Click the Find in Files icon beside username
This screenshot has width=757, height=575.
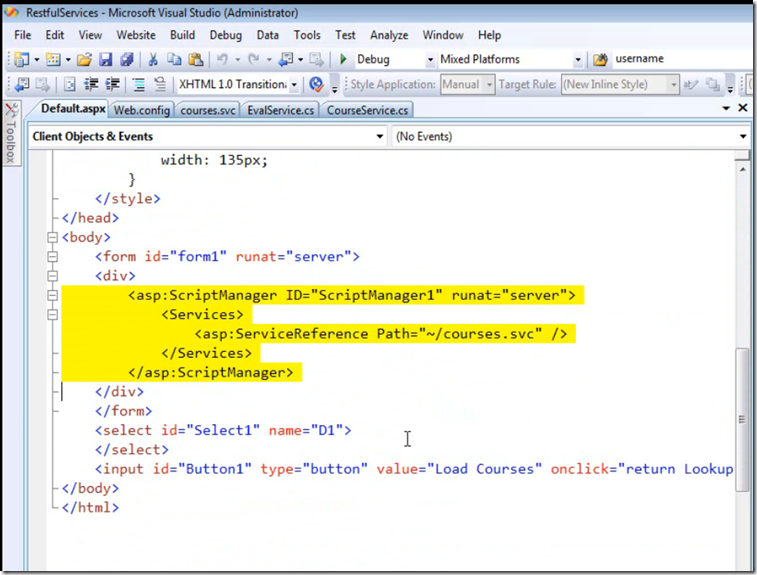point(600,59)
